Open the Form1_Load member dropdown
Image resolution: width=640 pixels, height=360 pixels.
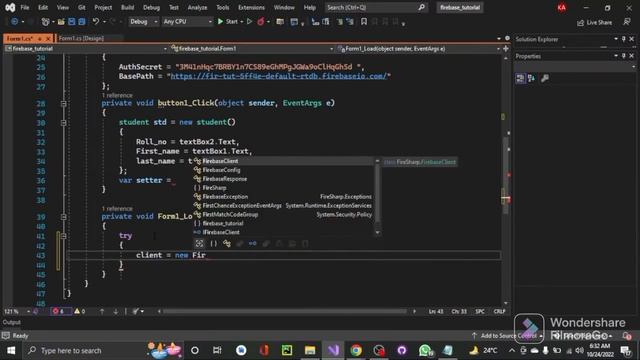click(418, 49)
